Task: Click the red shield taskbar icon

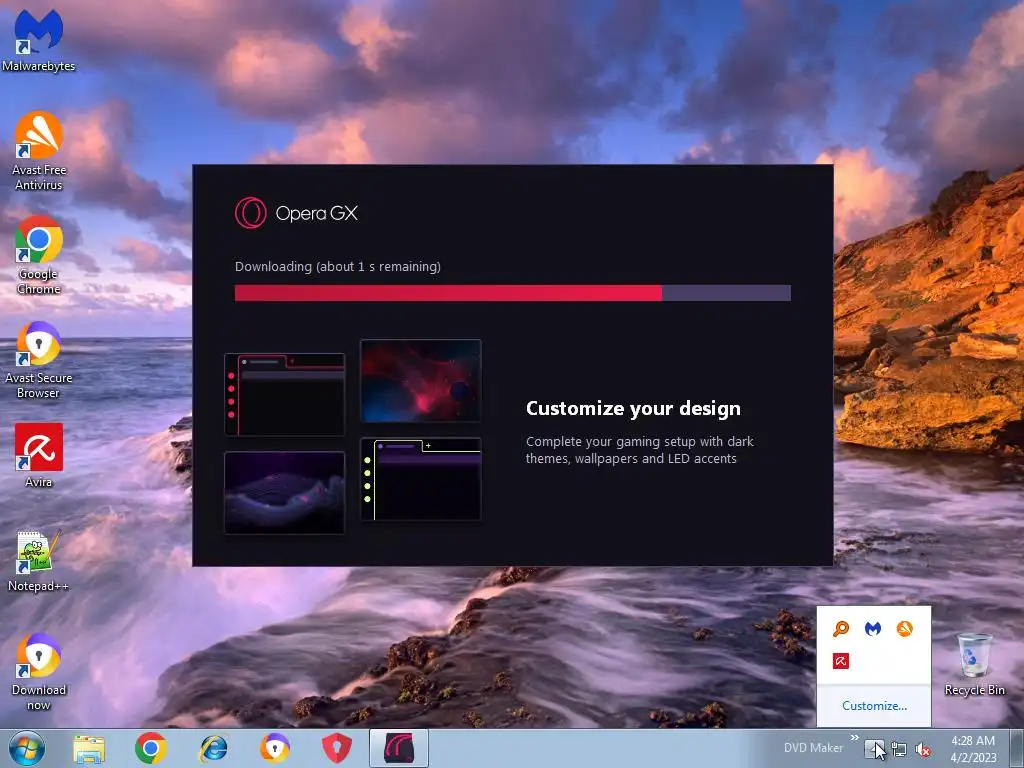Action: pyautogui.click(x=337, y=748)
